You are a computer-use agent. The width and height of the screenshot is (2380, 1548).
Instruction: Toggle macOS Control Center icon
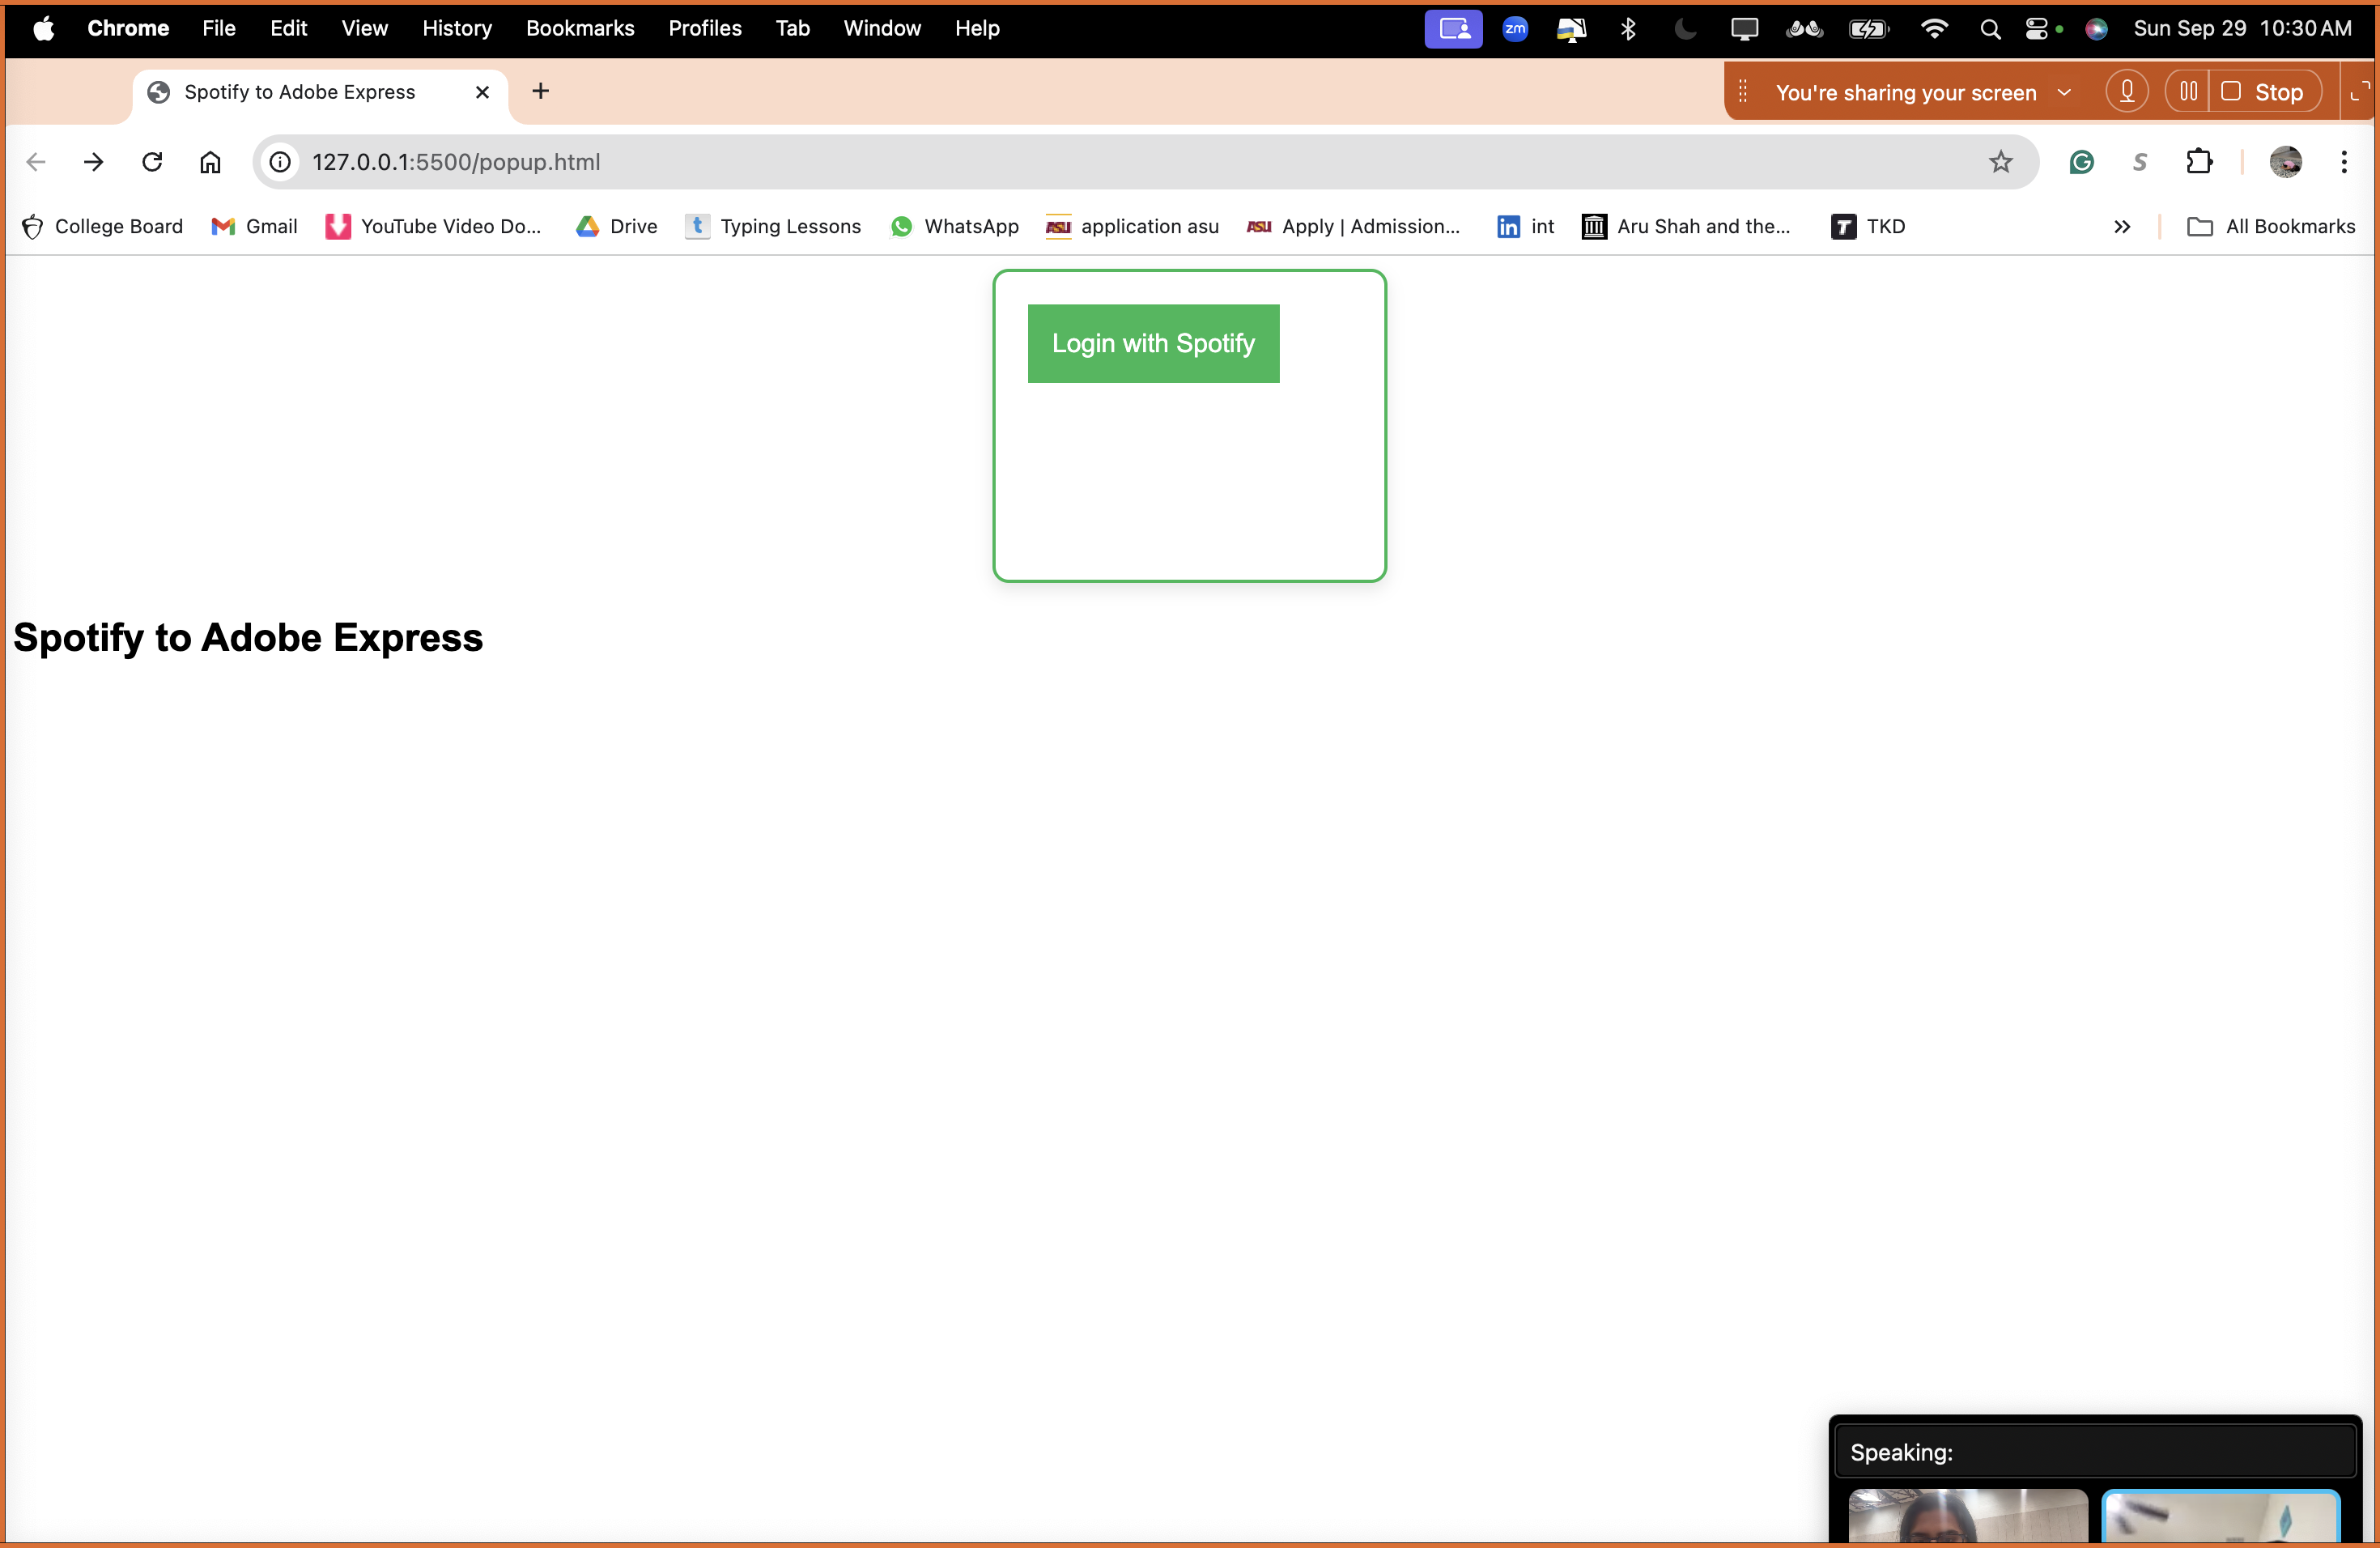2036,29
